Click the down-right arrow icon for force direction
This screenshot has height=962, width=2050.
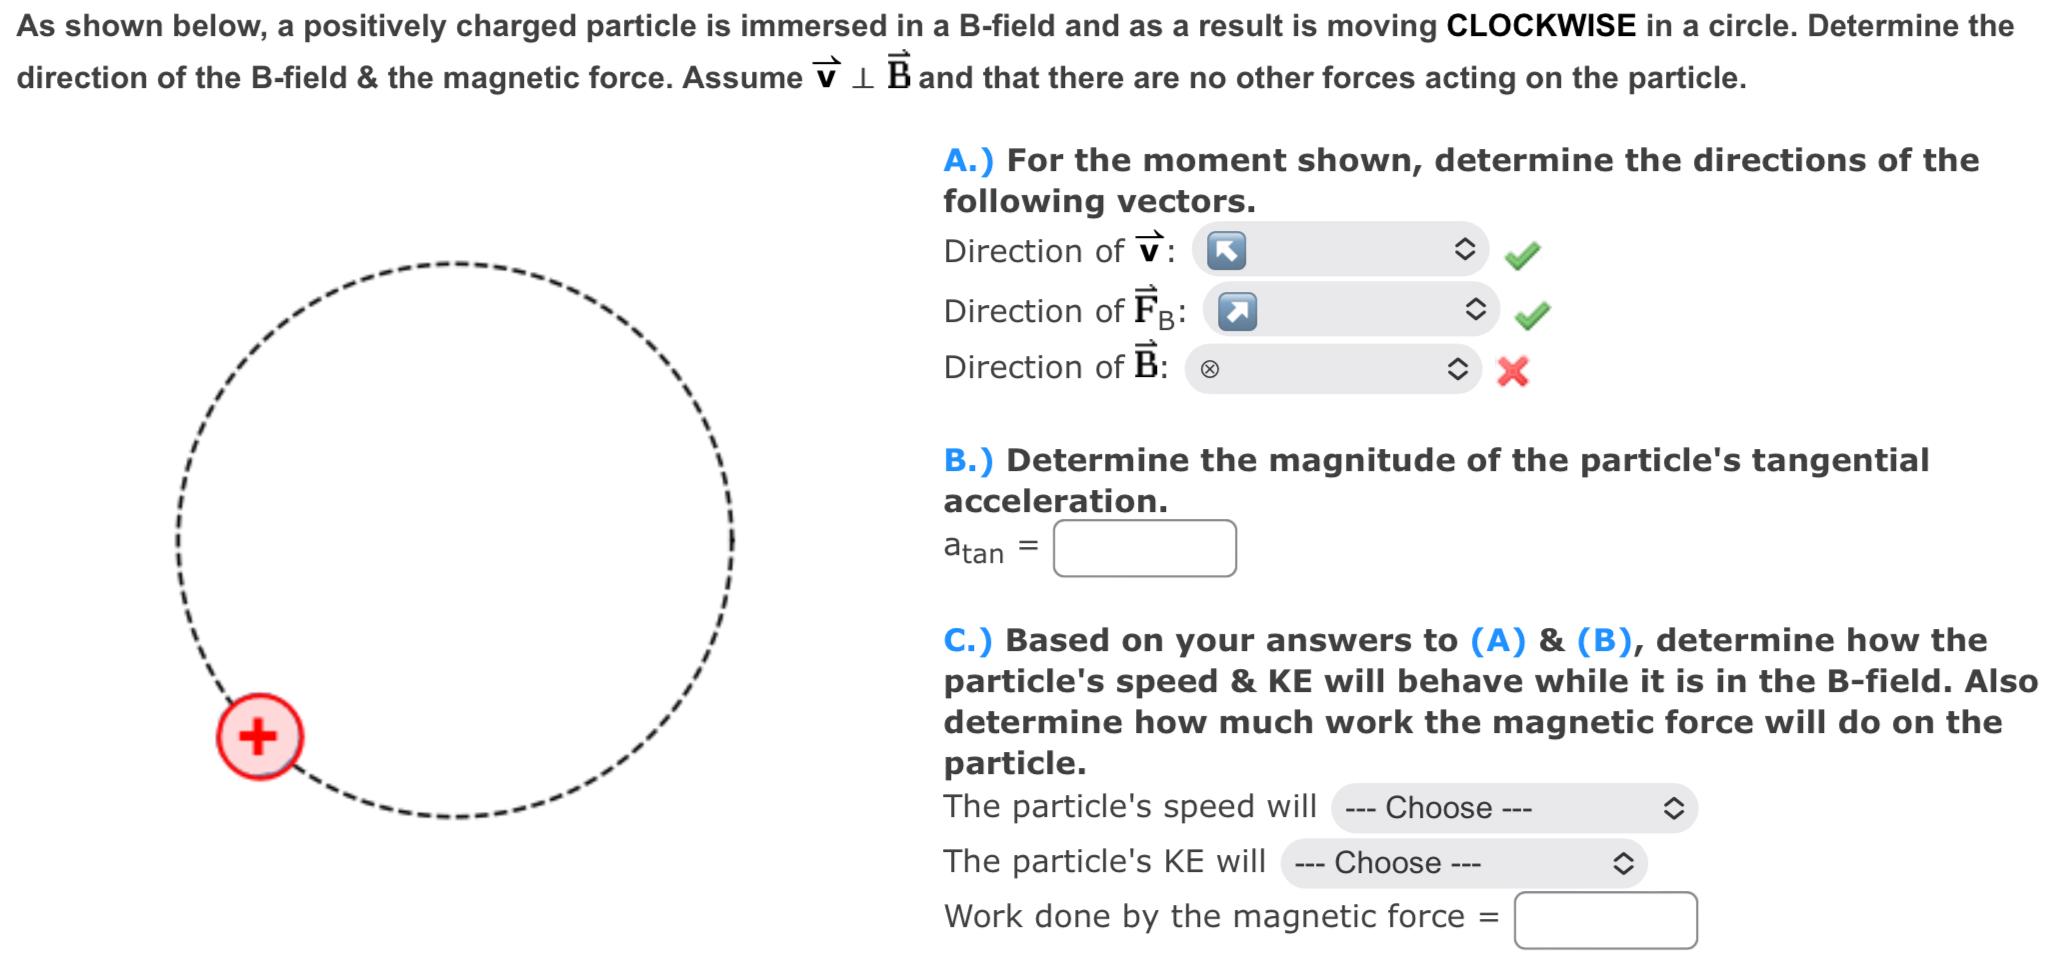pyautogui.click(x=1237, y=311)
